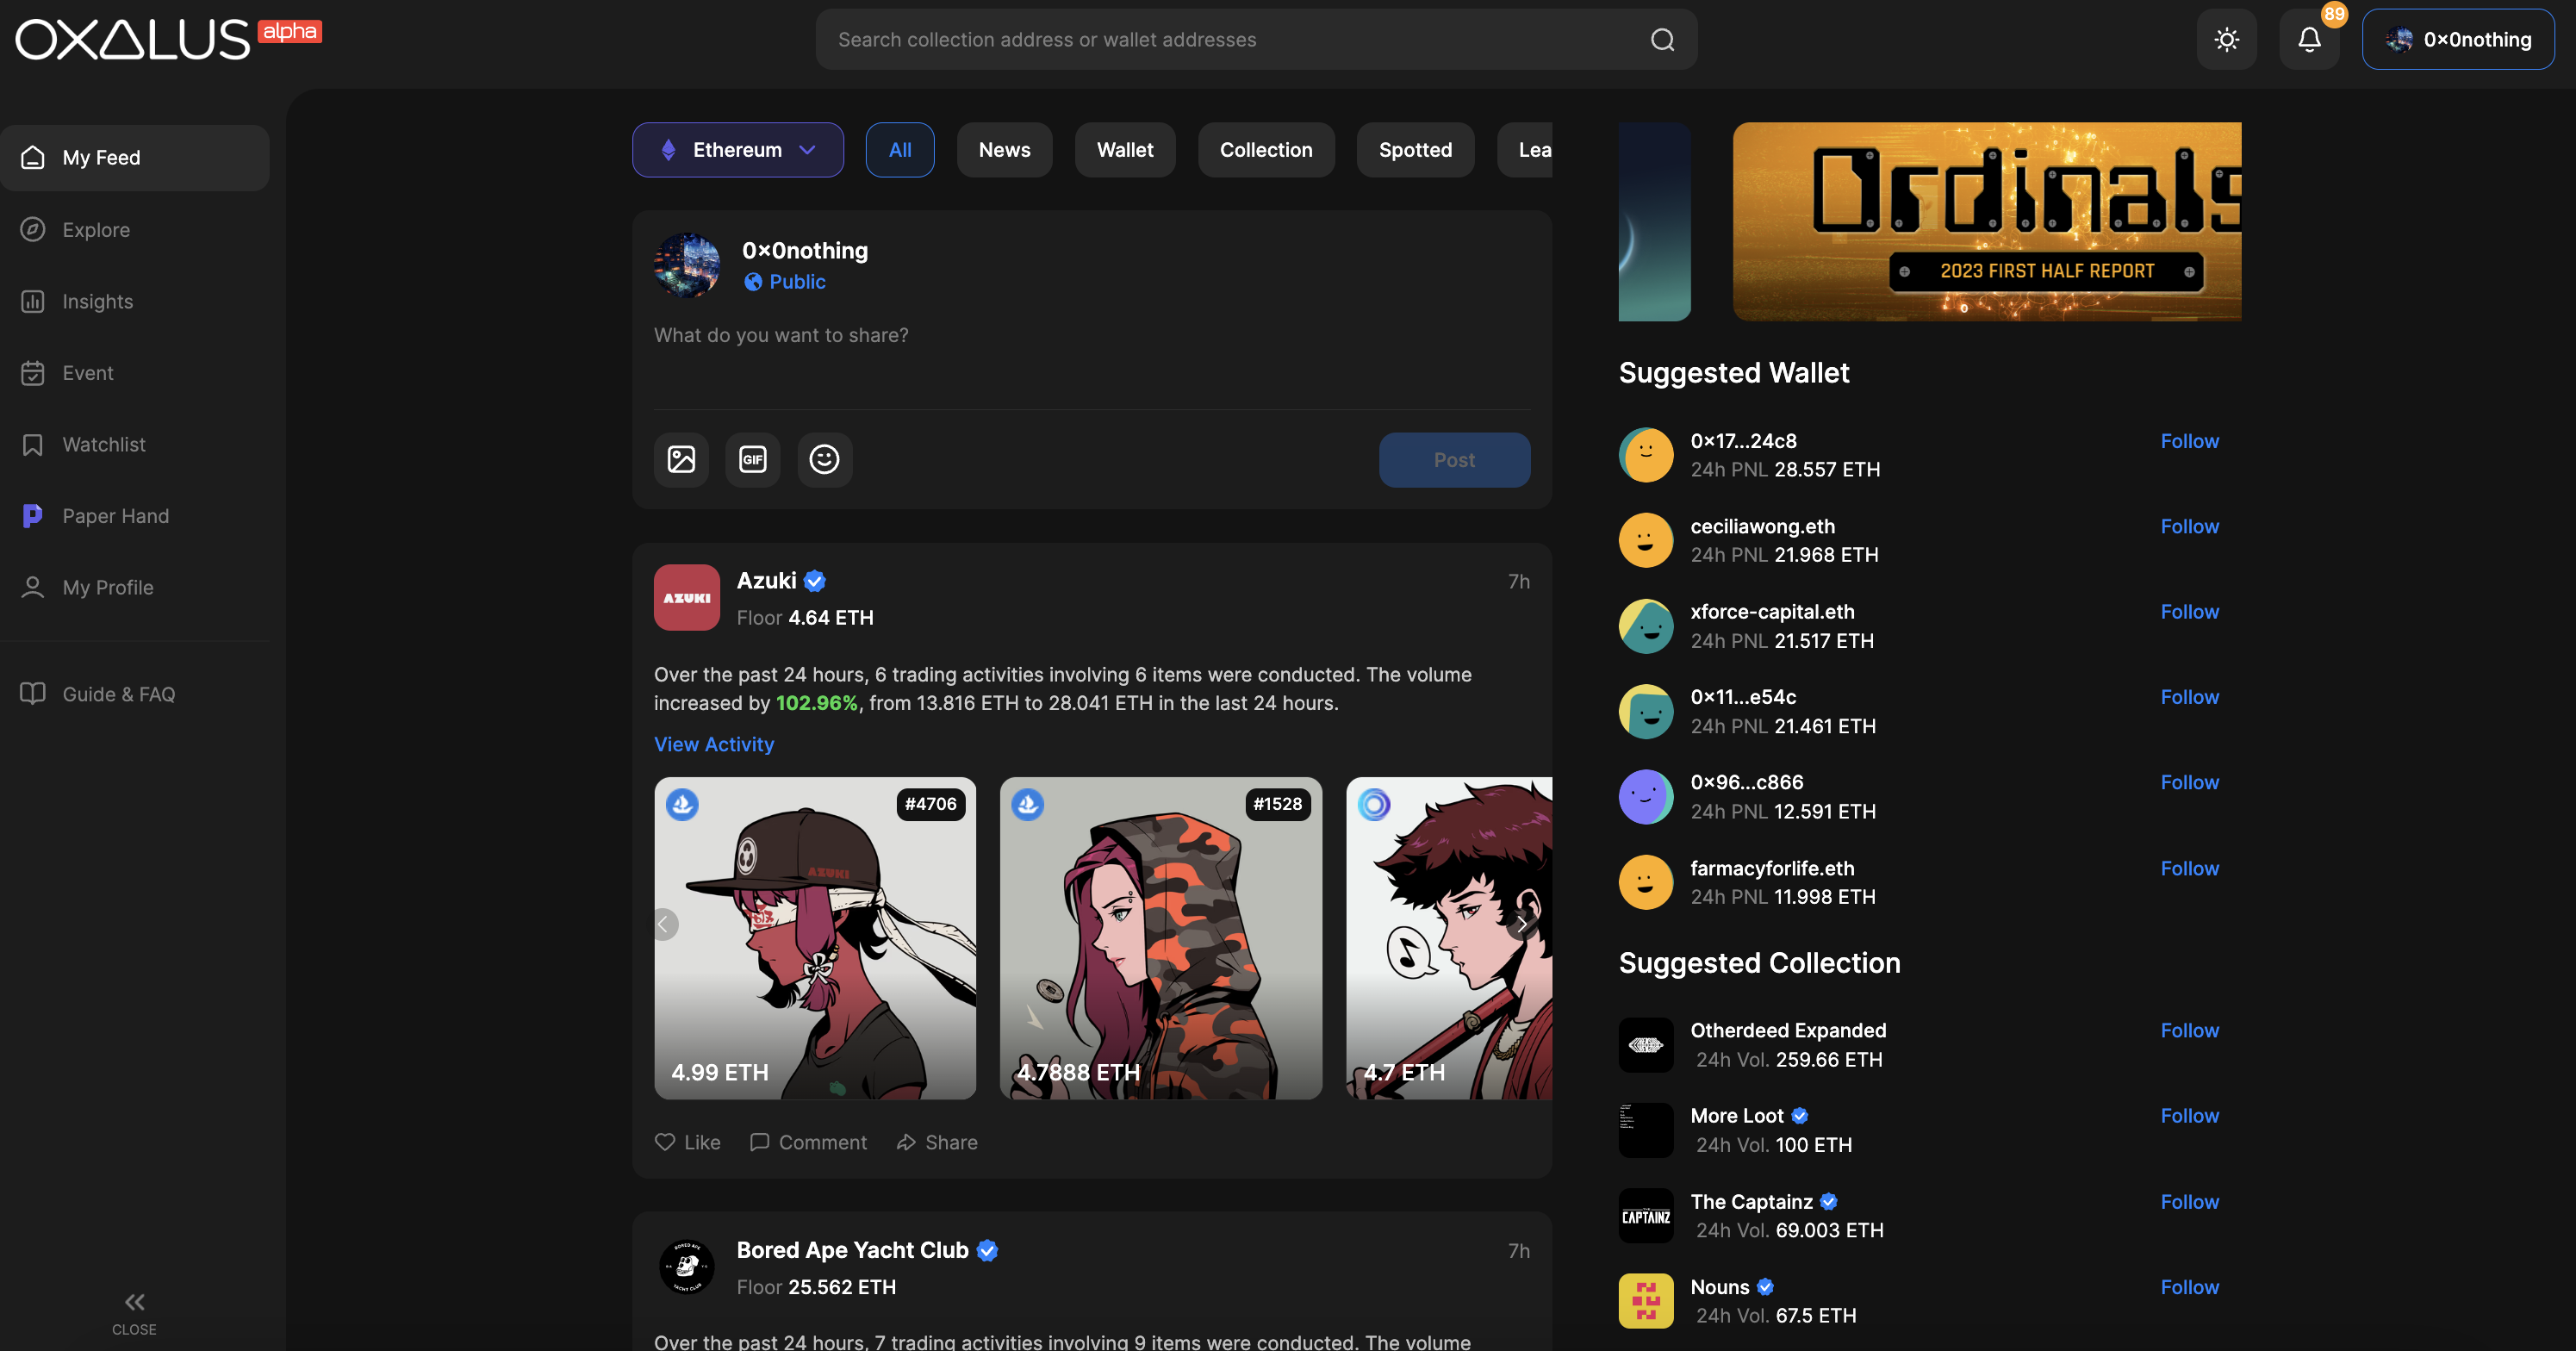Click the "What do you want to share?" box
This screenshot has width=2576, height=1351.
(1092, 336)
